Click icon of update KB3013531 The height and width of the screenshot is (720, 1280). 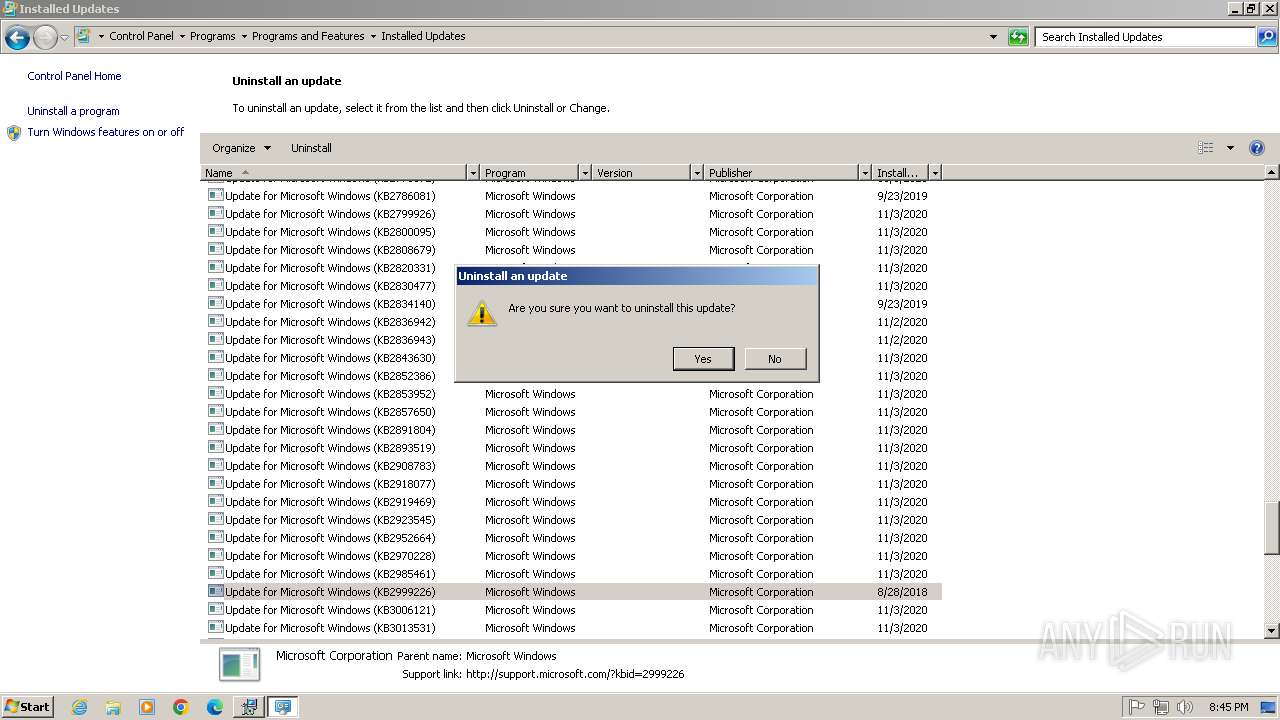(215, 627)
